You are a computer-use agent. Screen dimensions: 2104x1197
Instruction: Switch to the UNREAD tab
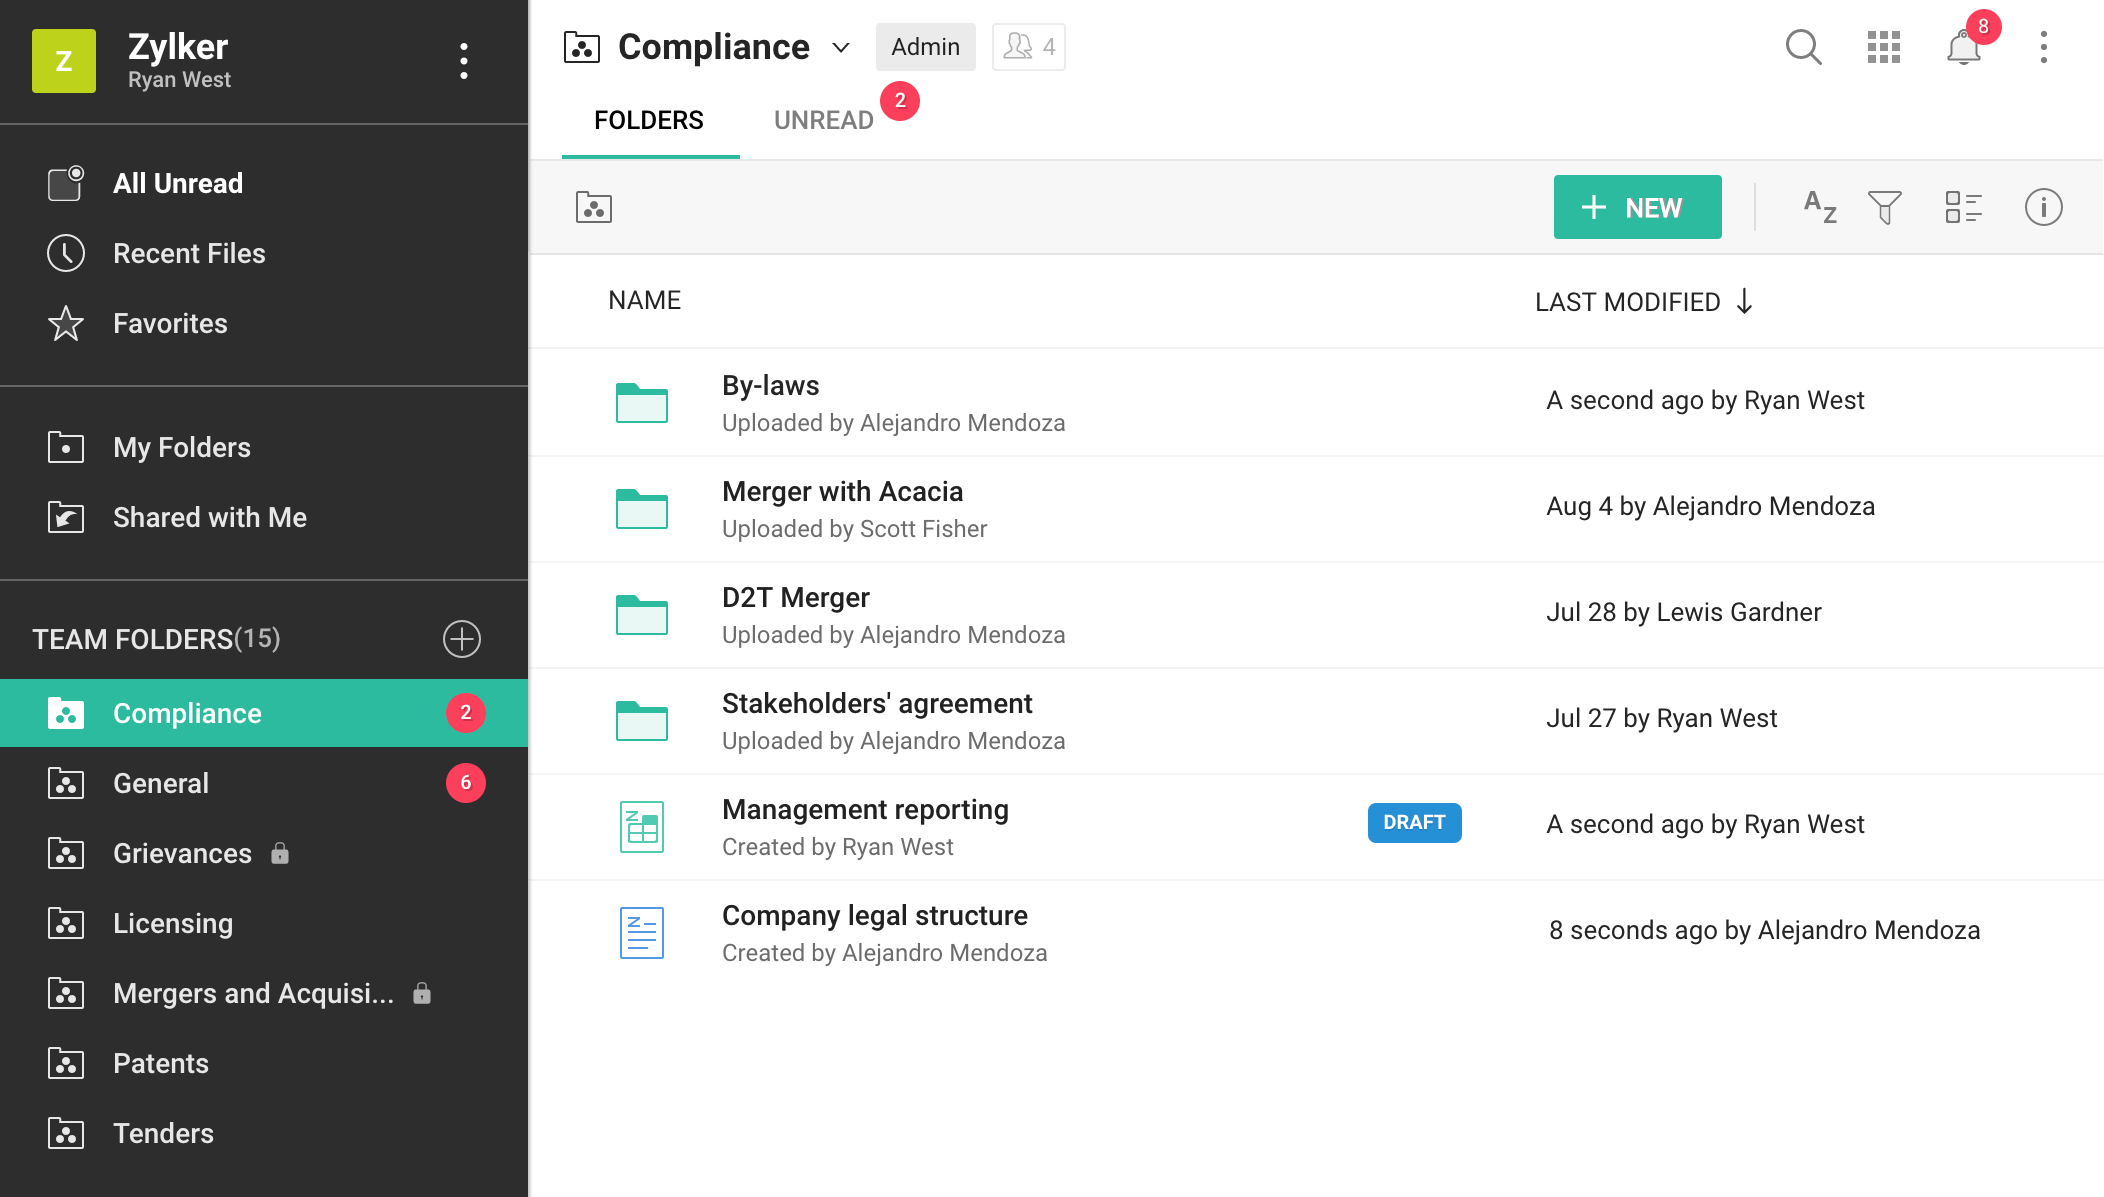point(824,120)
